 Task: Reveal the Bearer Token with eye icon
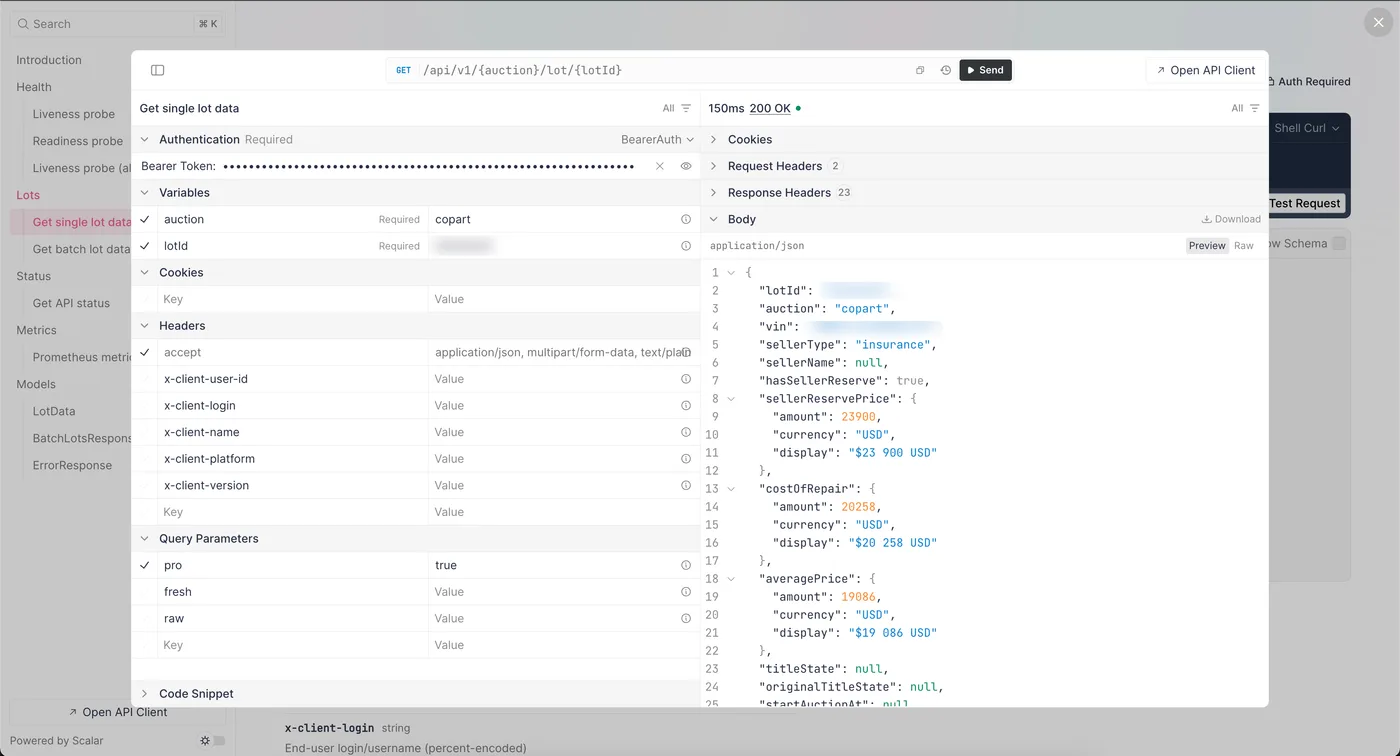pyautogui.click(x=686, y=166)
